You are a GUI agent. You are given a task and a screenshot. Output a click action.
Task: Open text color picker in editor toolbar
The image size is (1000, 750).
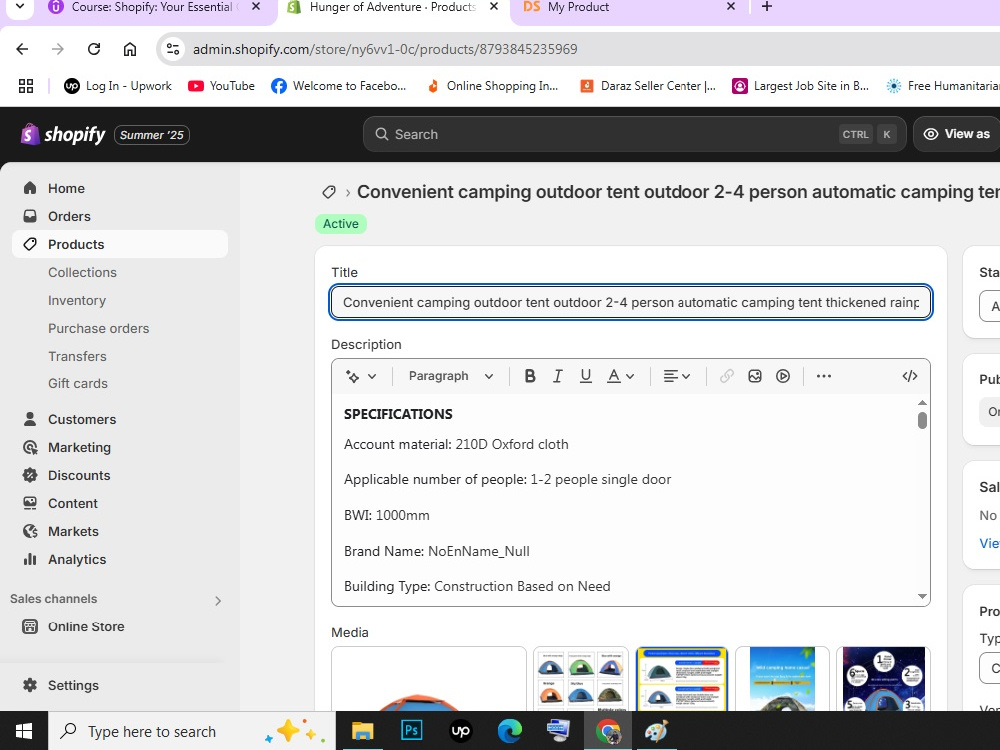click(x=620, y=376)
